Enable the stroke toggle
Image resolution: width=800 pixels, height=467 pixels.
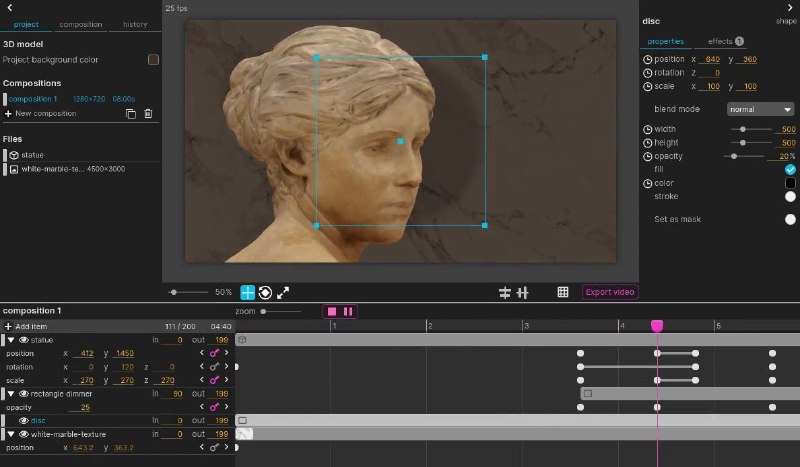tap(790, 197)
